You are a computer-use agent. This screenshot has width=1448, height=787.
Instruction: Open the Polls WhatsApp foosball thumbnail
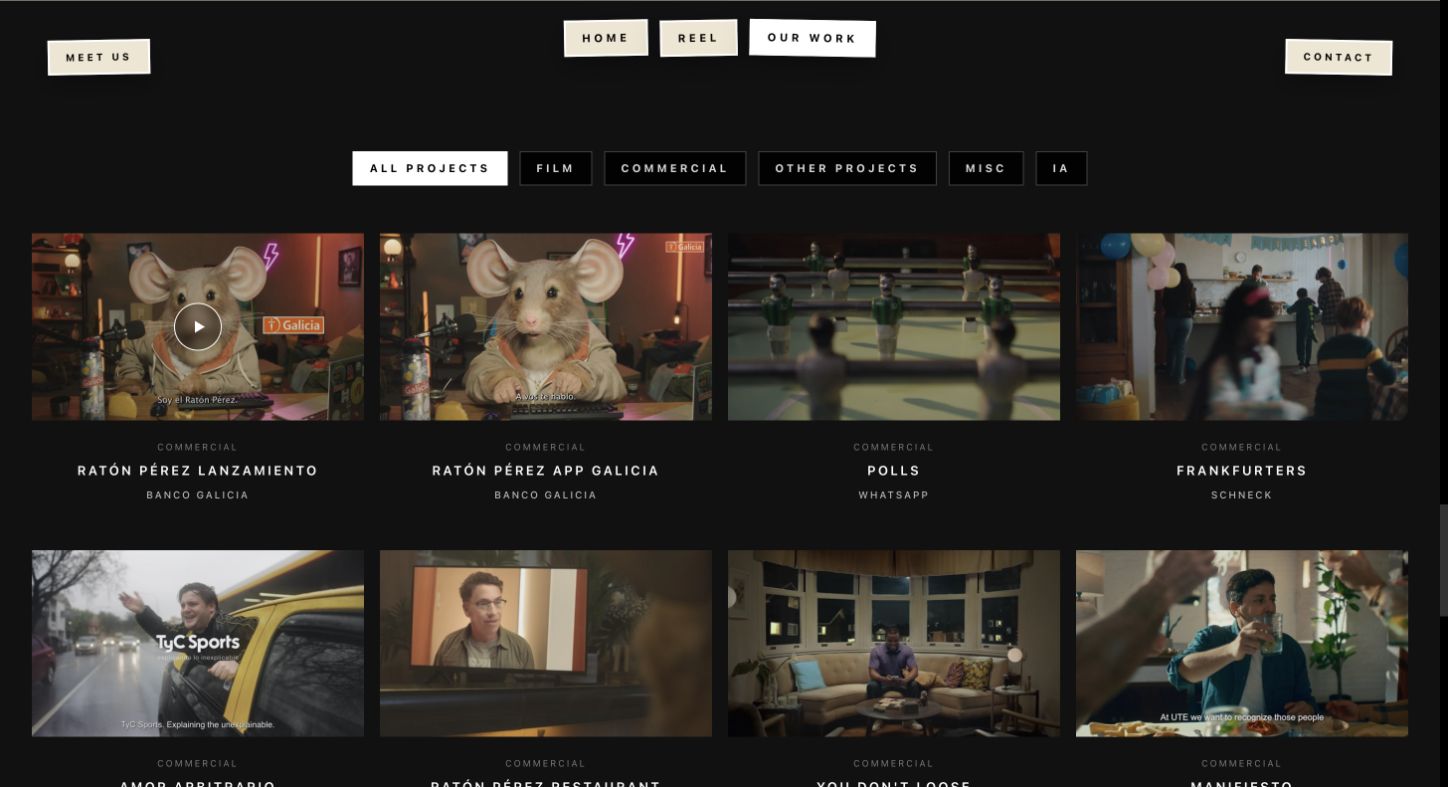[894, 327]
